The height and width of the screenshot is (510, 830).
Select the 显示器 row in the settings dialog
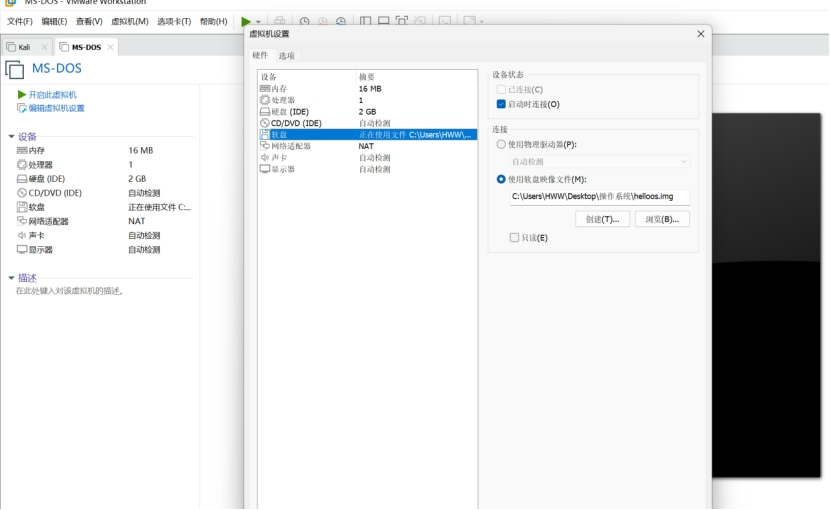367,169
